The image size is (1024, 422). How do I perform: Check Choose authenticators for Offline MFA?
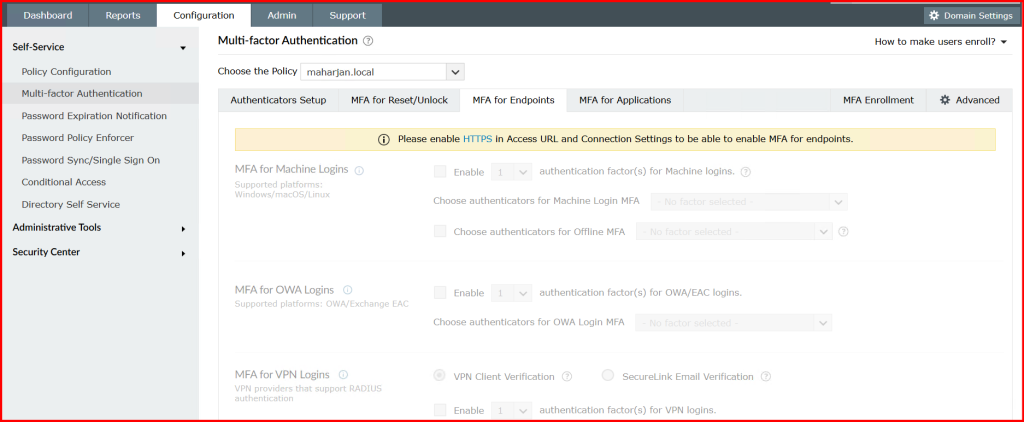440,231
